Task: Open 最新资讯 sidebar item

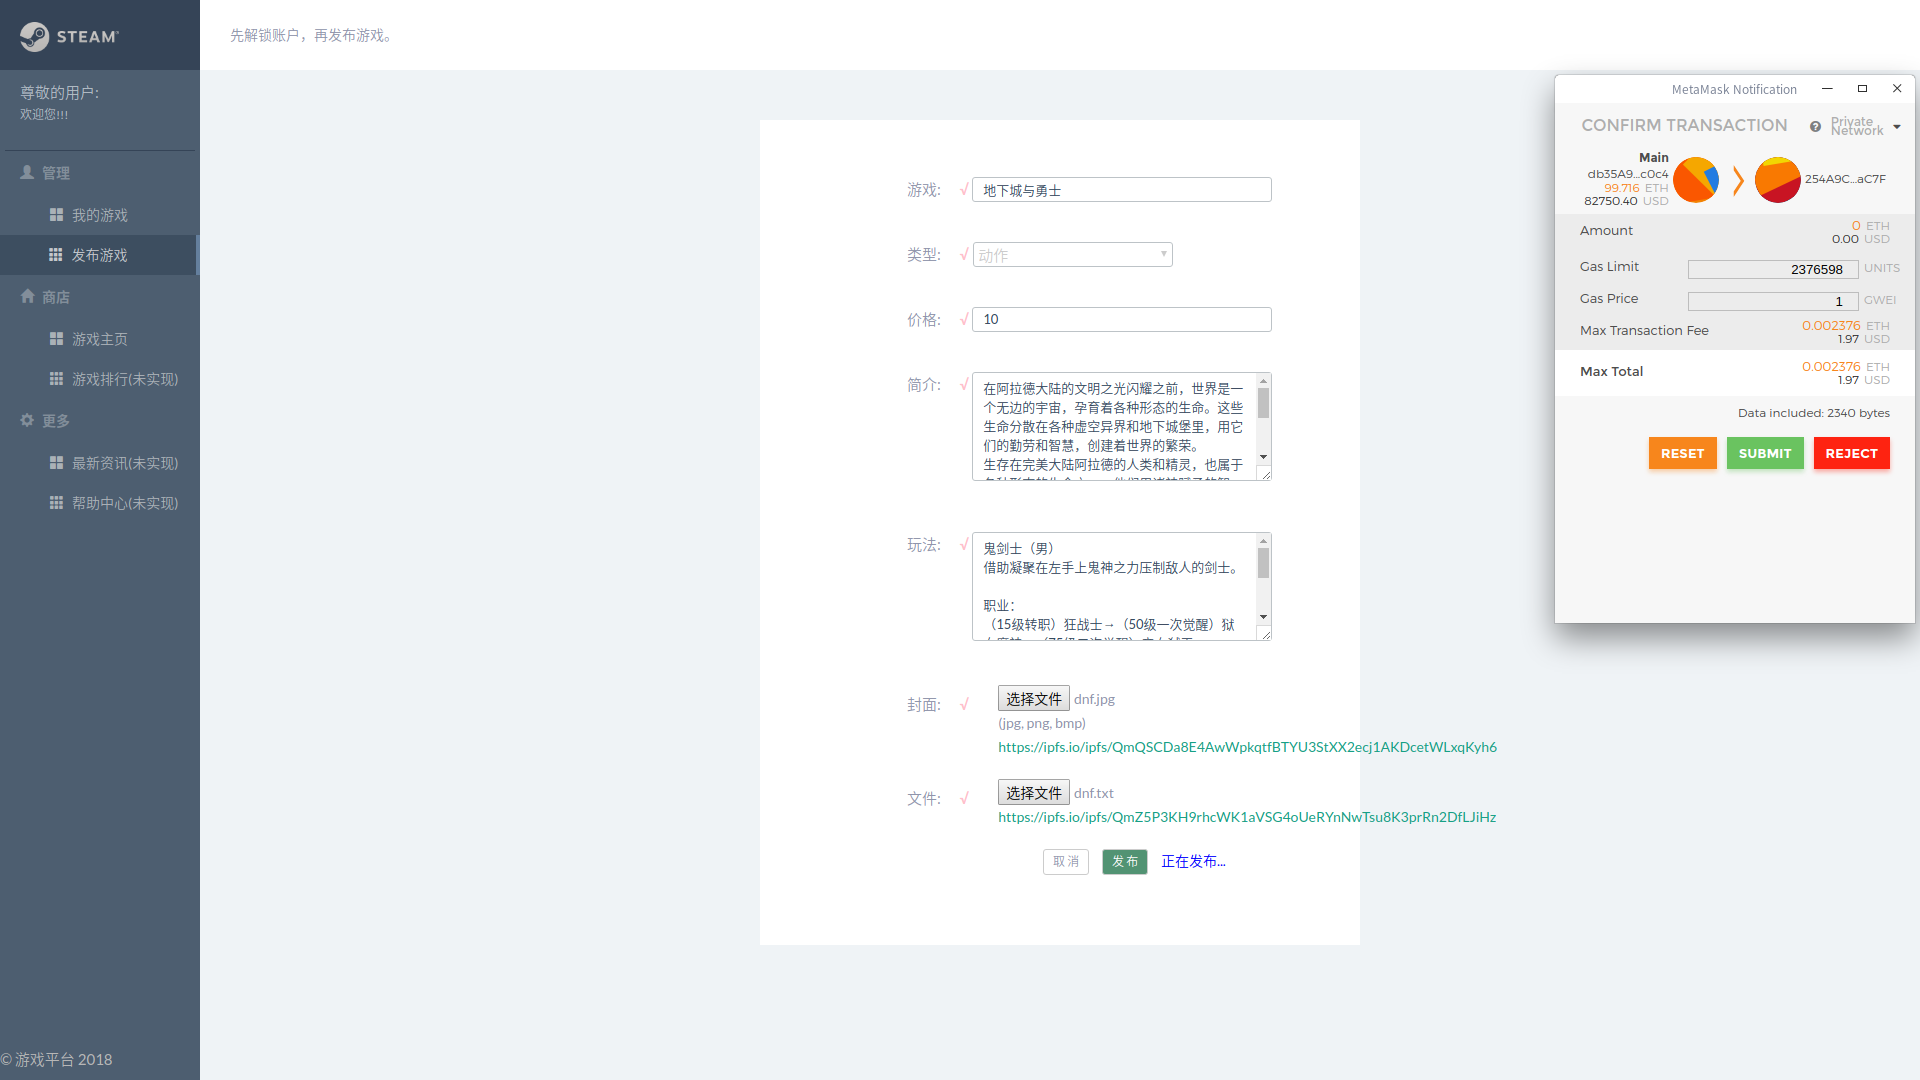Action: (124, 463)
